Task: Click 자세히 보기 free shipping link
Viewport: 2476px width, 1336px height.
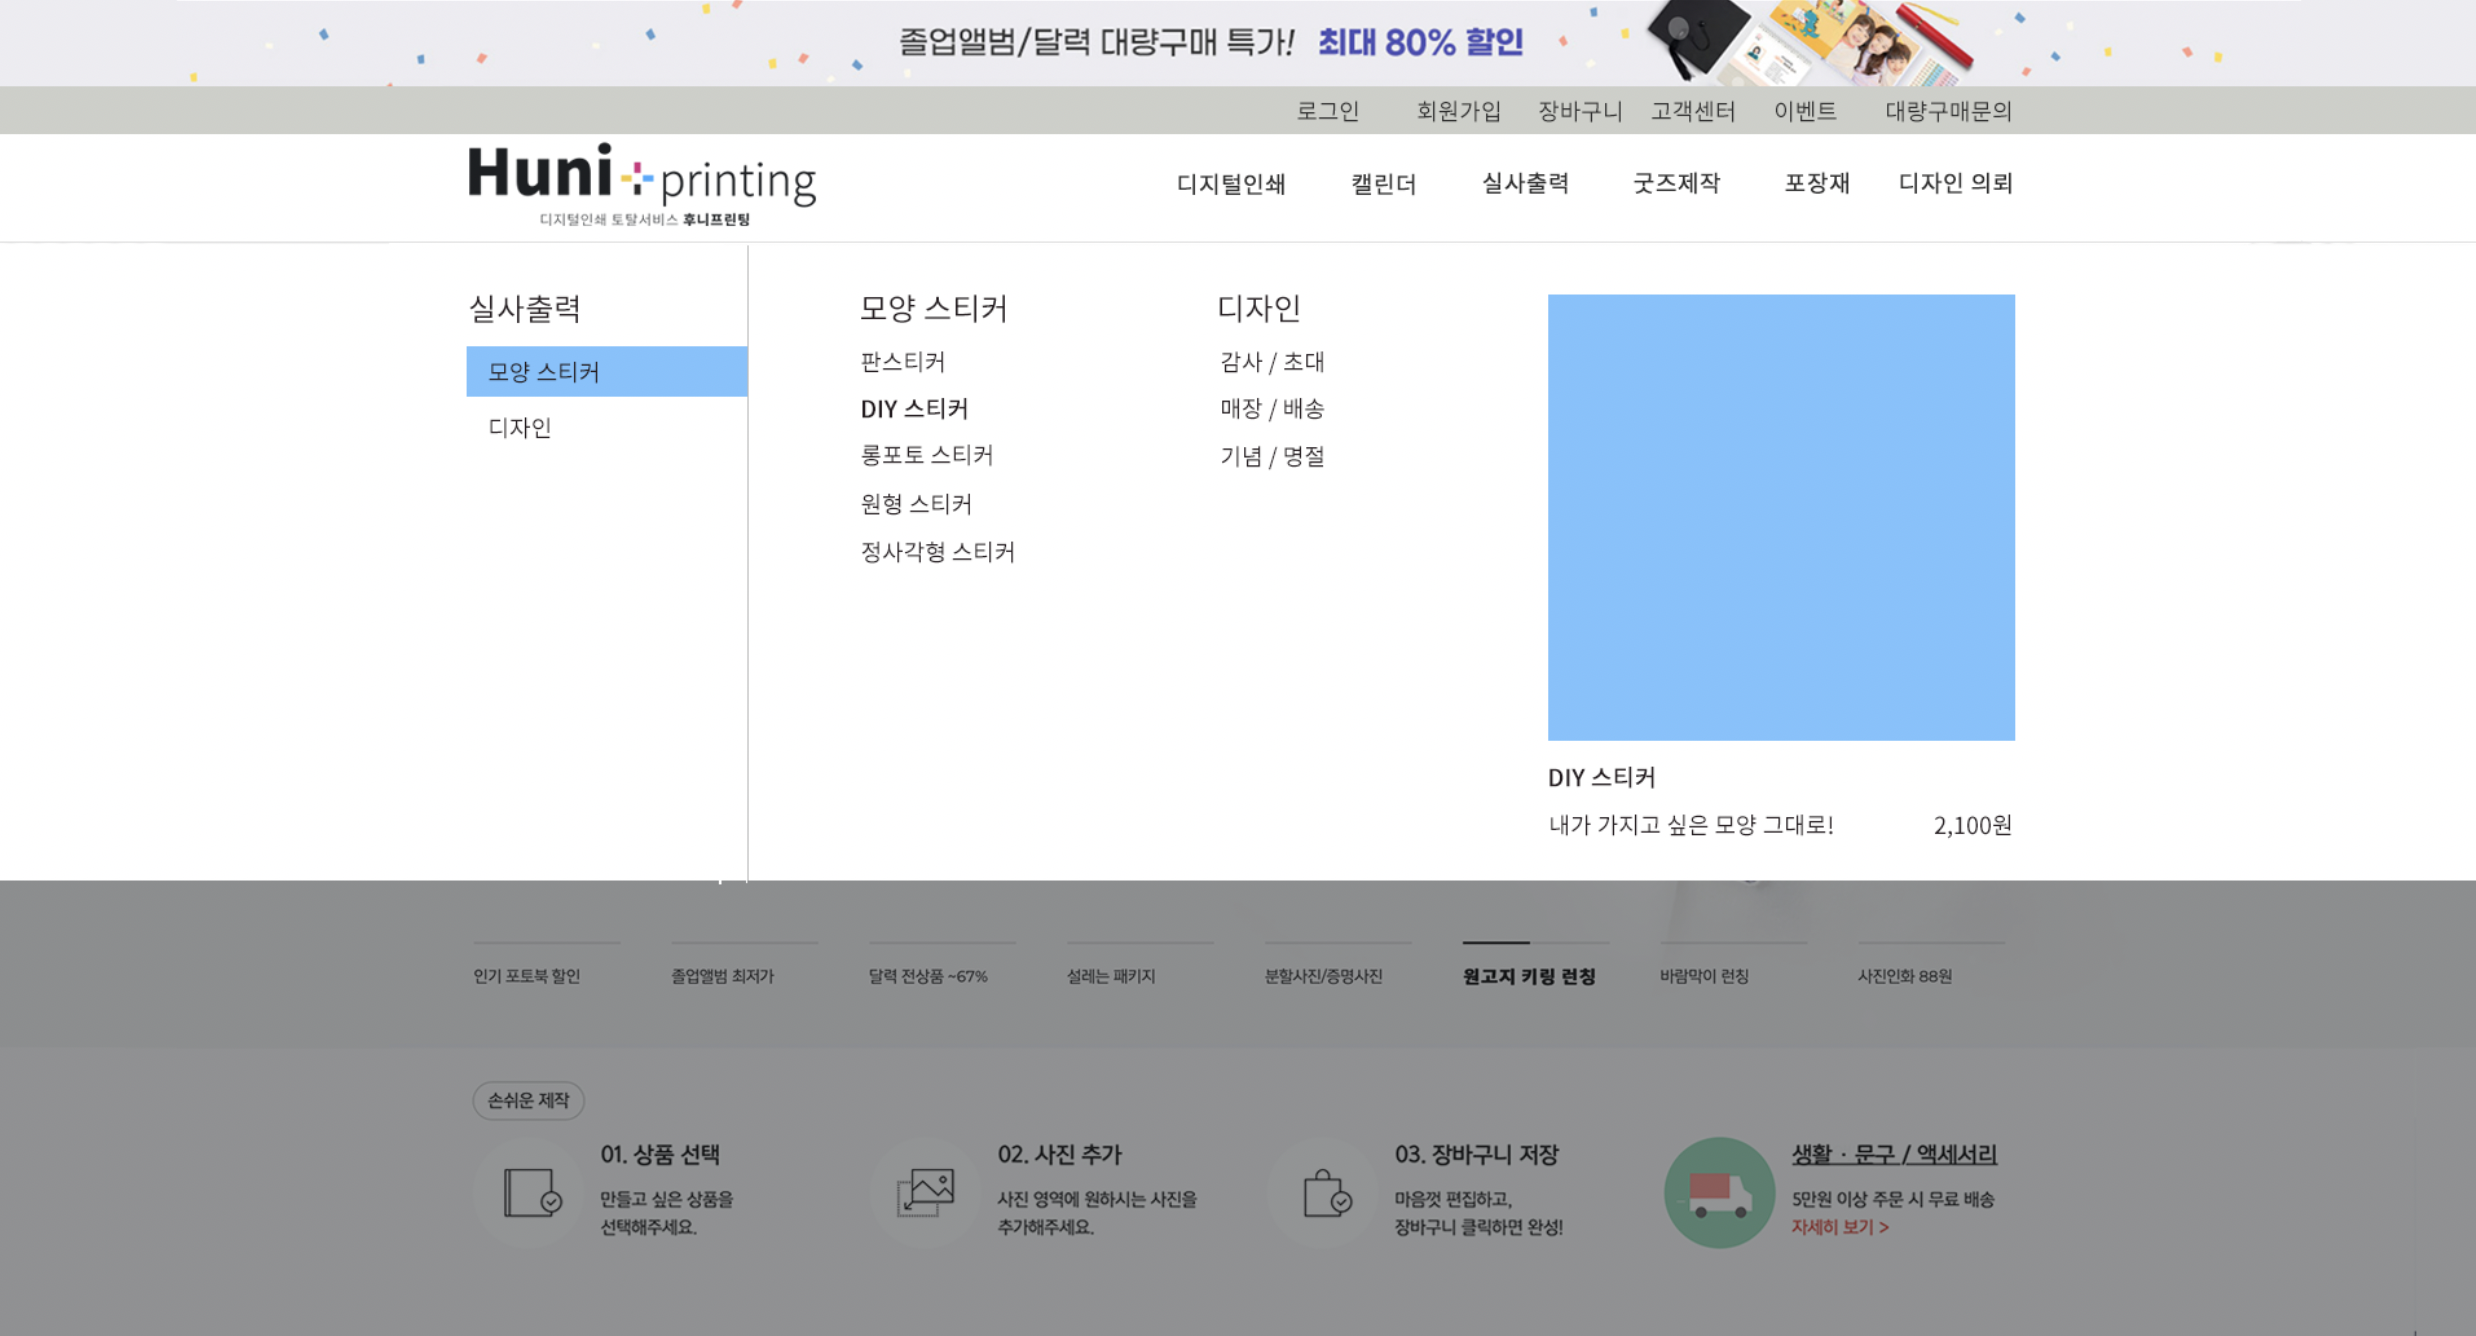Action: point(1839,1227)
